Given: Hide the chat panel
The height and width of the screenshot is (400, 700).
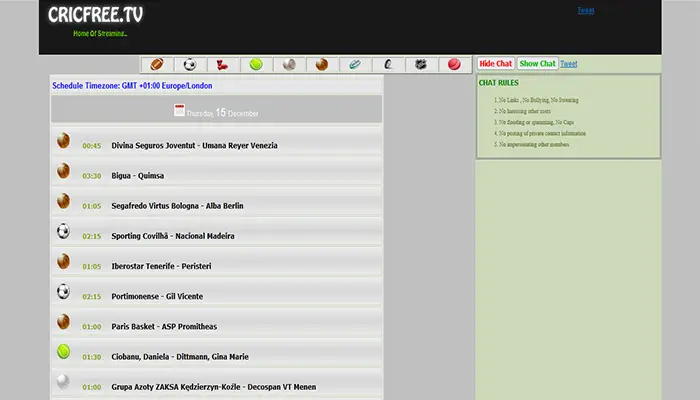Looking at the screenshot, I should click(x=496, y=63).
